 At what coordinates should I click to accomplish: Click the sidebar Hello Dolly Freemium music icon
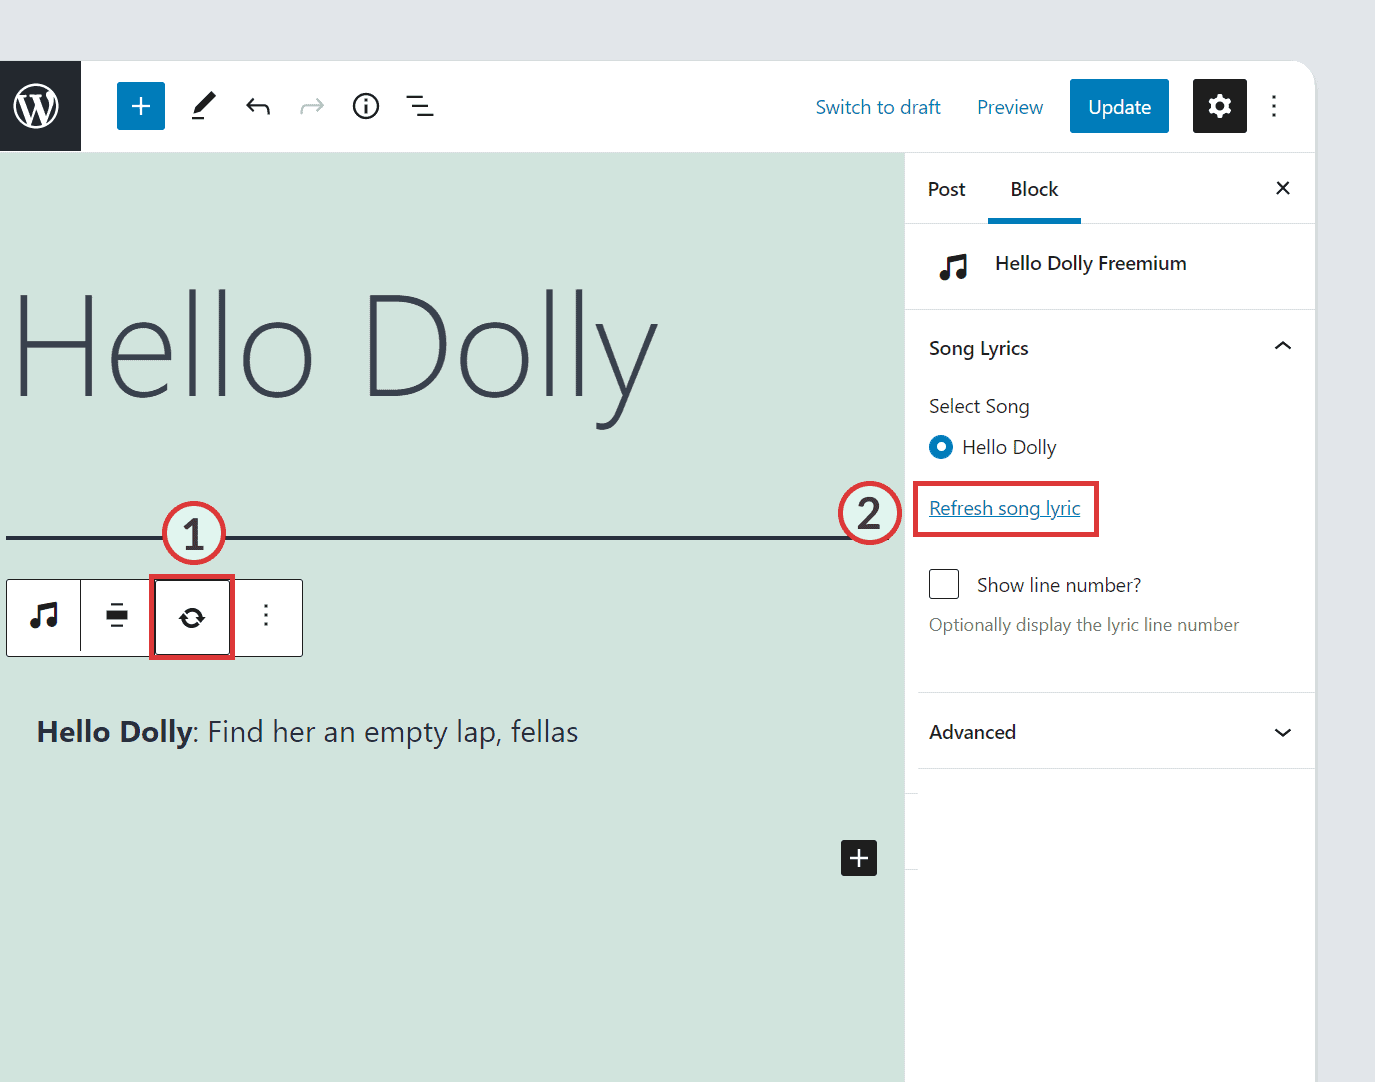(954, 266)
